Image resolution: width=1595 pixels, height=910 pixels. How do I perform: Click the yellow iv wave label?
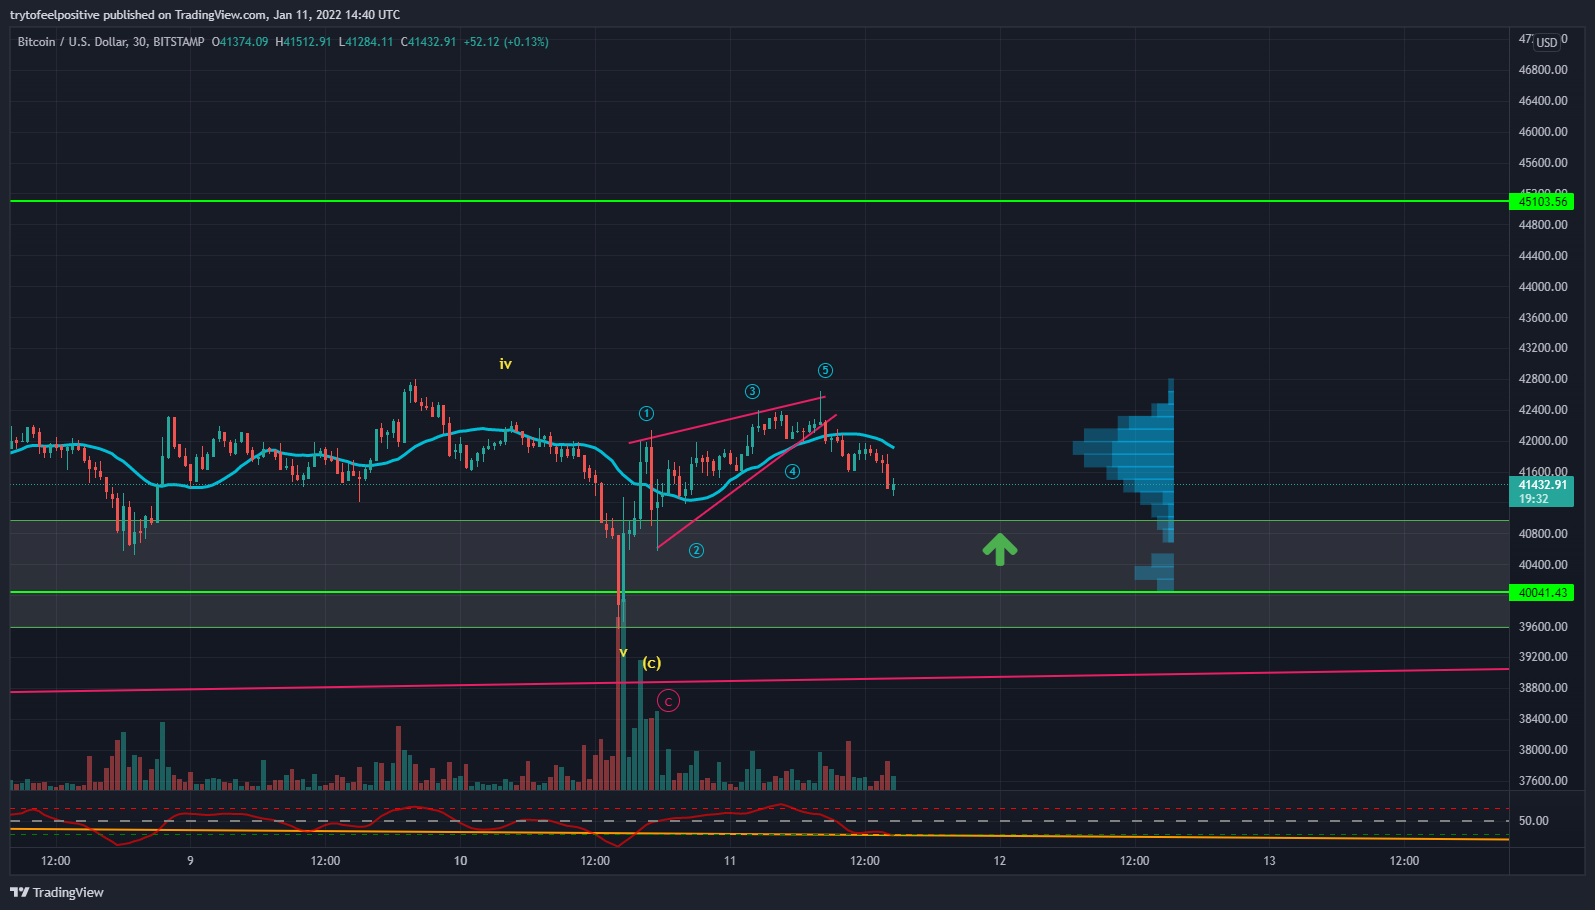506,364
